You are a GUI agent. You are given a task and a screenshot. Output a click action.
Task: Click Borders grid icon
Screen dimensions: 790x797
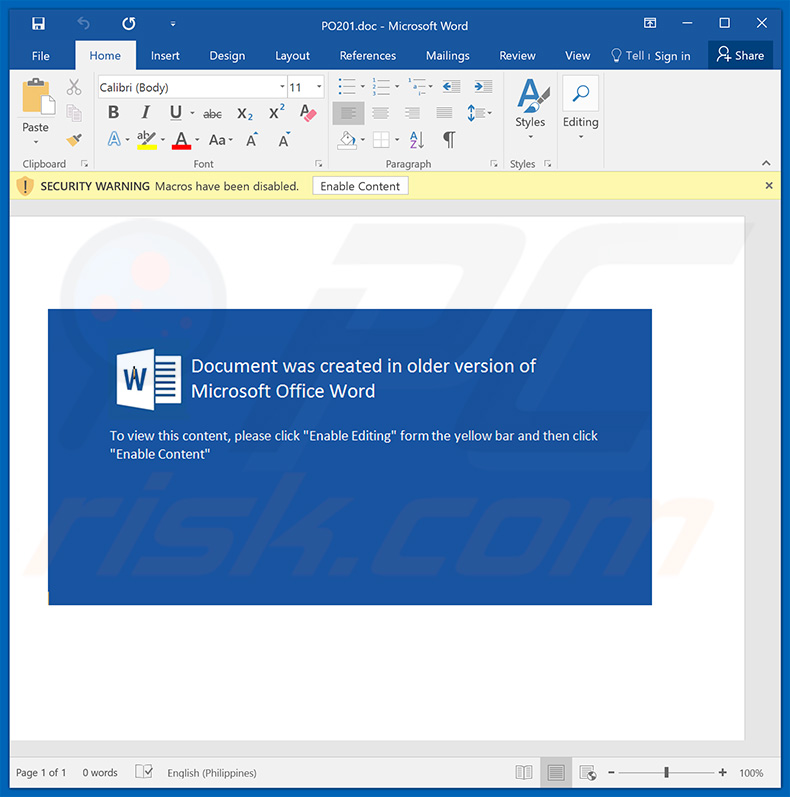[381, 140]
